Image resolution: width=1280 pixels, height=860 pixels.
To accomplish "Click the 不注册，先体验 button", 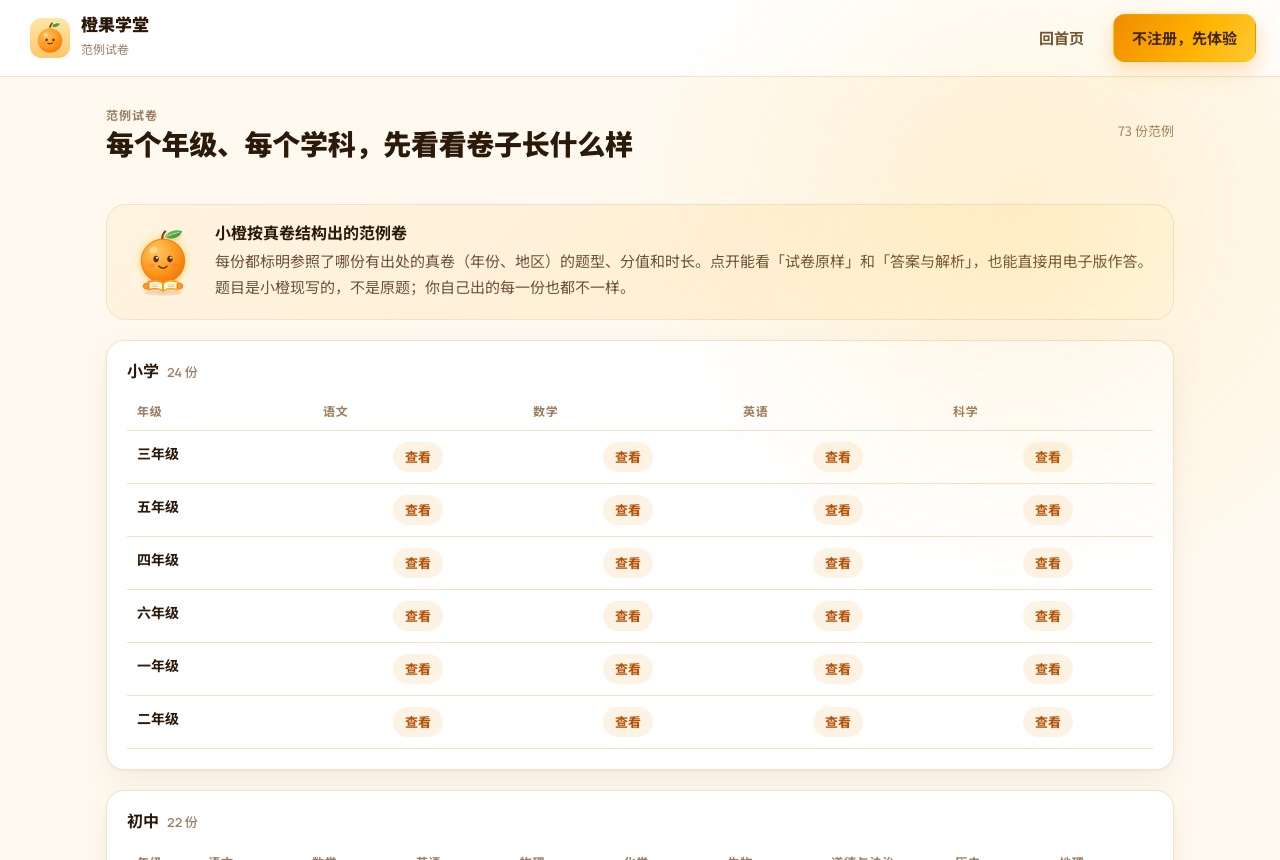I will pyautogui.click(x=1184, y=38).
